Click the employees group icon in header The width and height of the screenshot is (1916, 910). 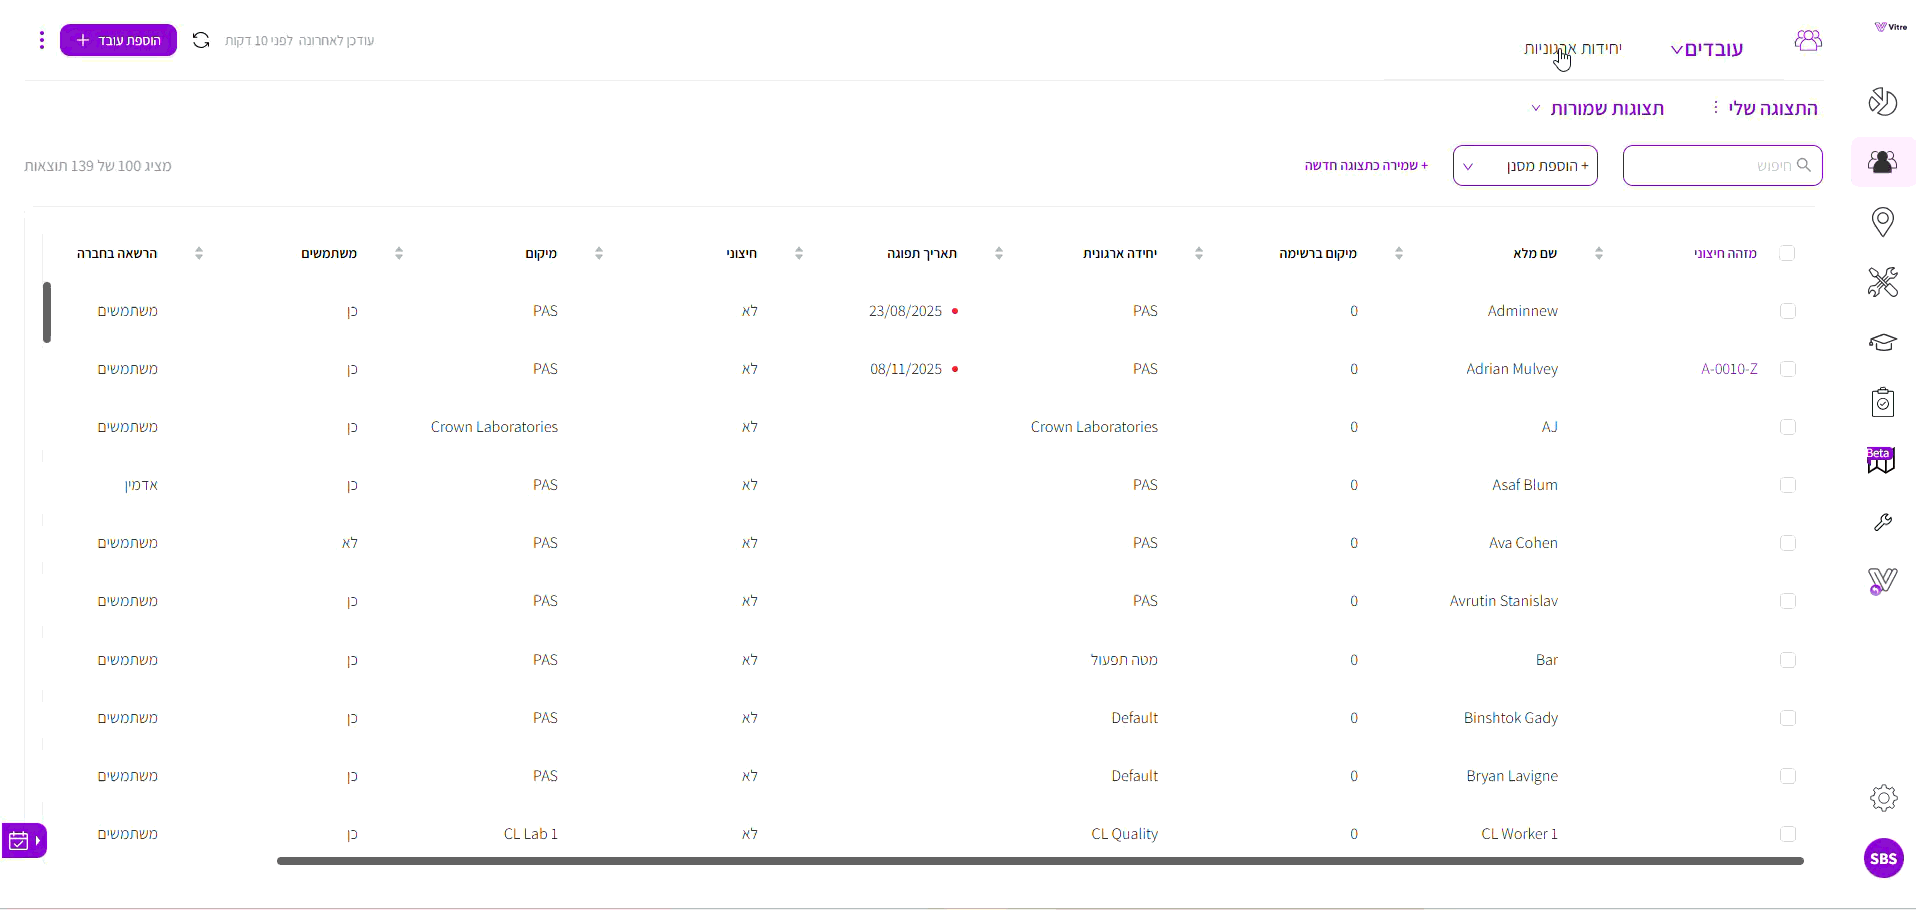pyautogui.click(x=1808, y=41)
